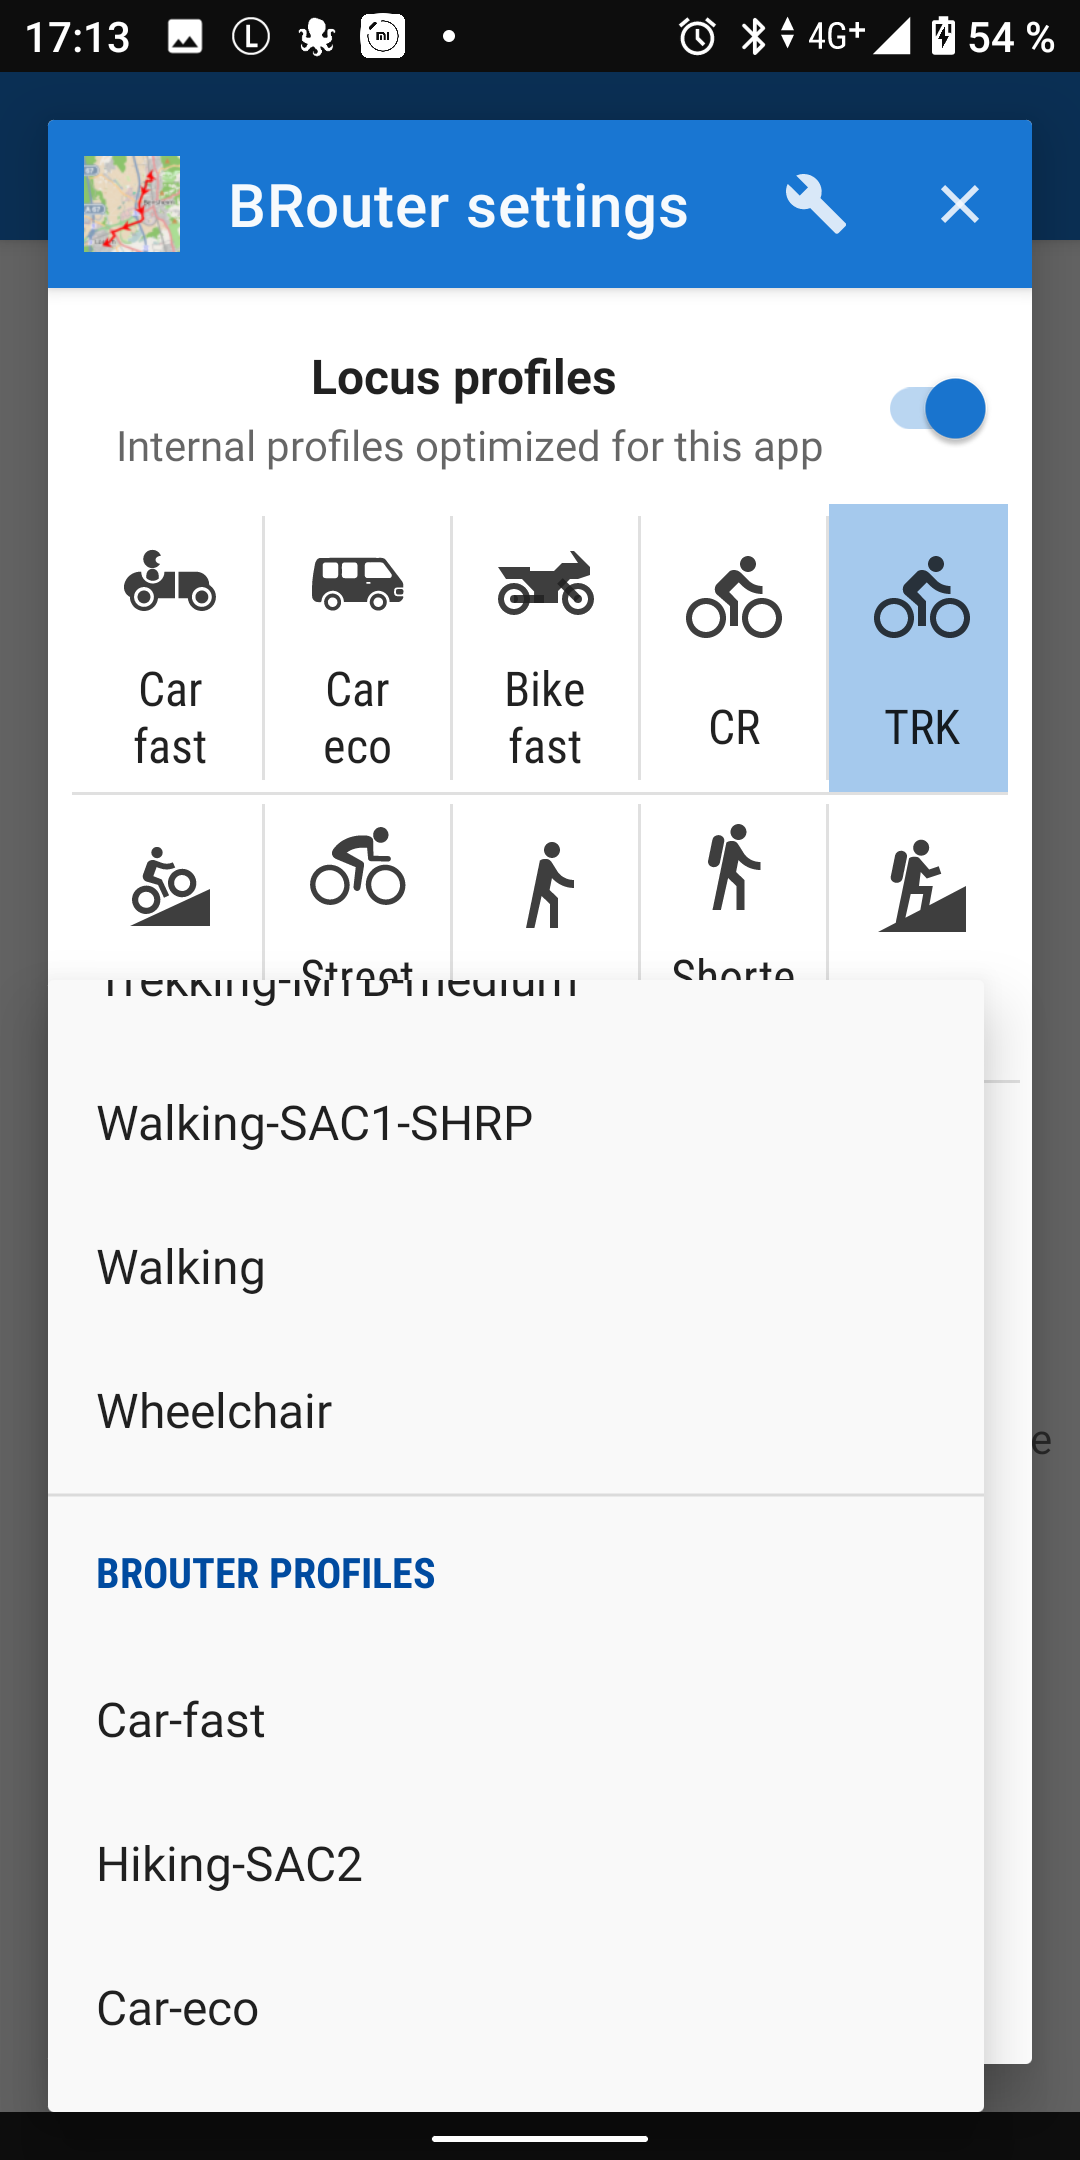
Task: Choose the Bike fast motorcycle icon
Action: click(x=545, y=650)
